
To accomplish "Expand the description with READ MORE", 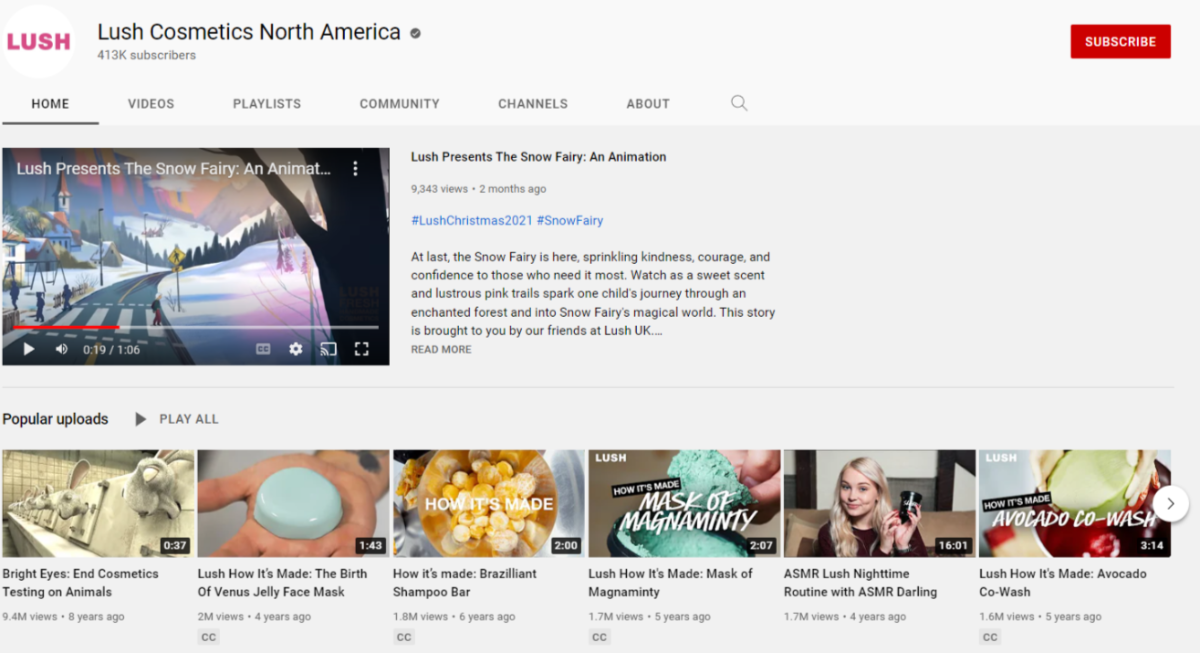I will tap(440, 349).
